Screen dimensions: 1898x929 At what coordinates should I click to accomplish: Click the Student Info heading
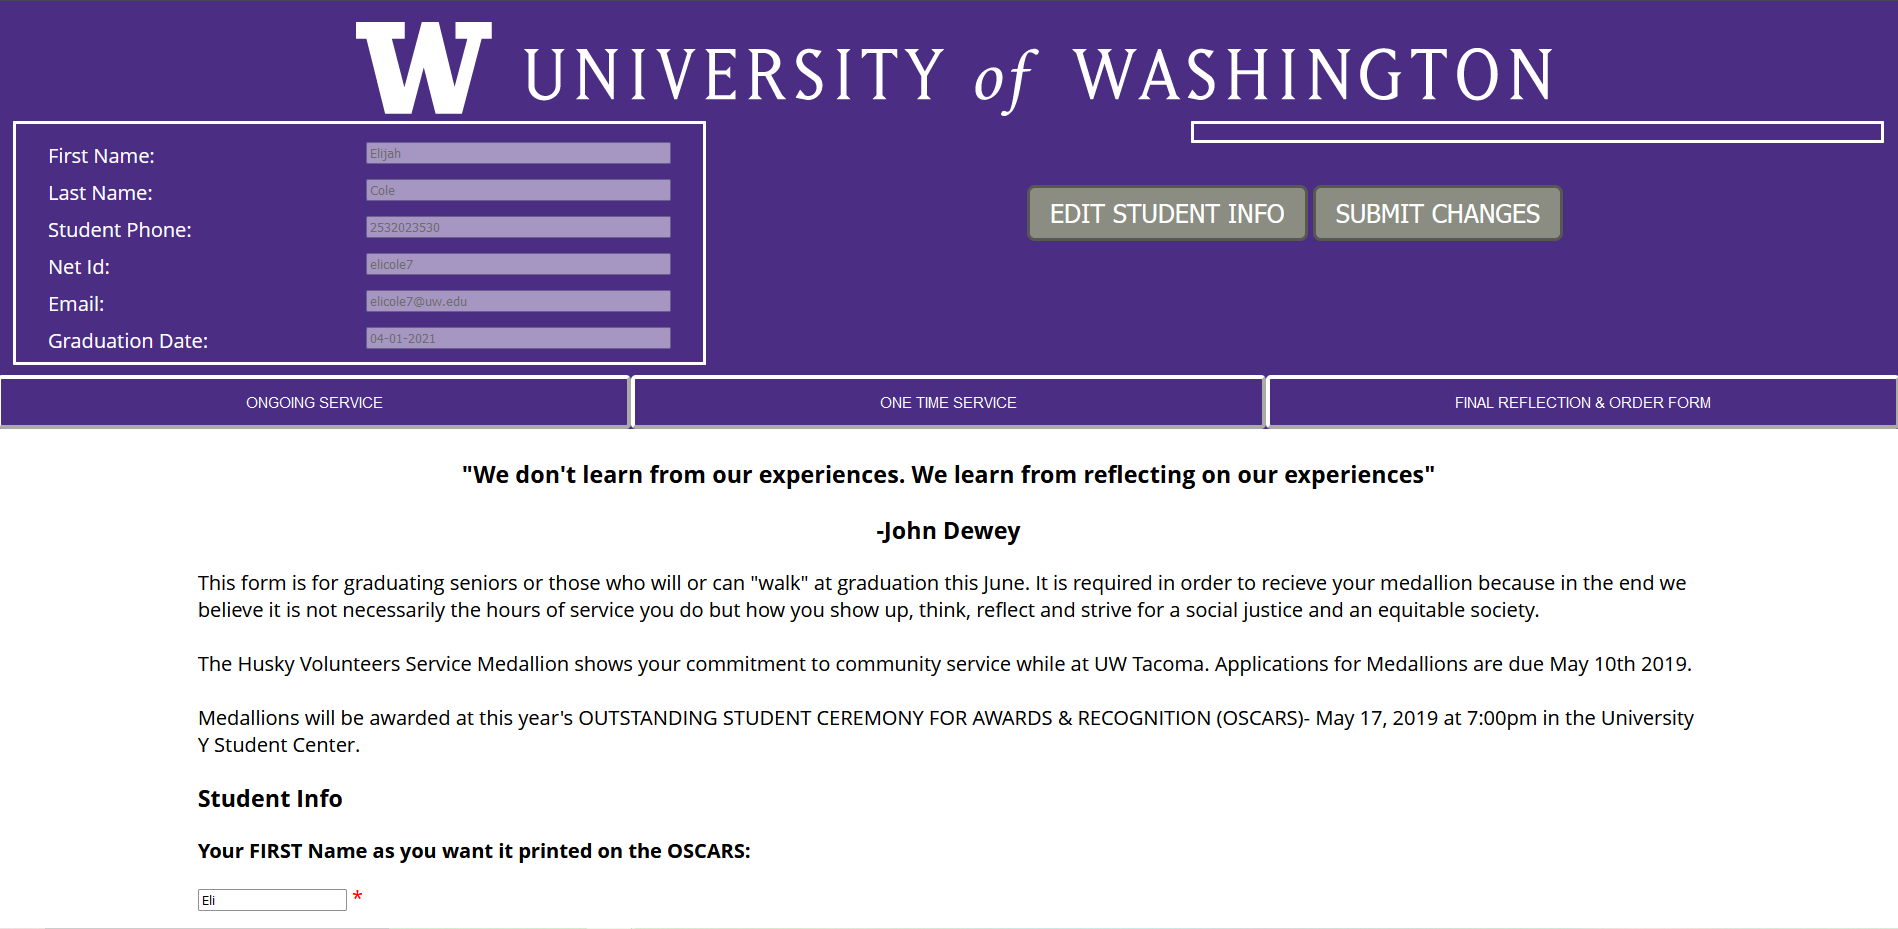[x=270, y=799]
